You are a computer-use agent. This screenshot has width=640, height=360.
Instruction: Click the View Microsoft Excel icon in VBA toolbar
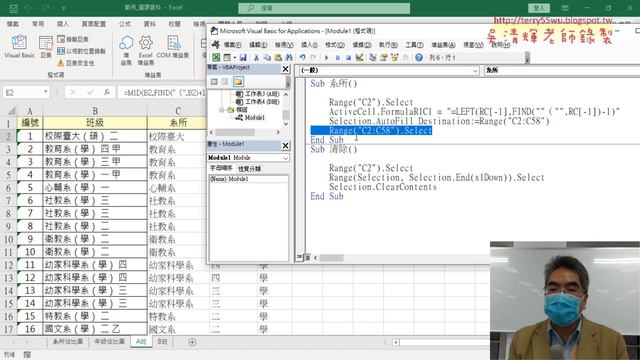click(x=216, y=58)
